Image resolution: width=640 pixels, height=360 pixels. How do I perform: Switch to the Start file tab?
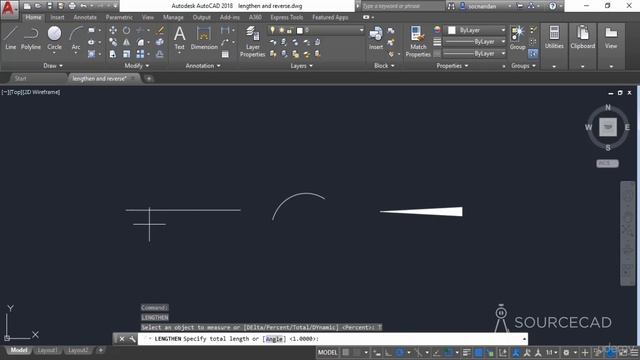(x=20, y=78)
